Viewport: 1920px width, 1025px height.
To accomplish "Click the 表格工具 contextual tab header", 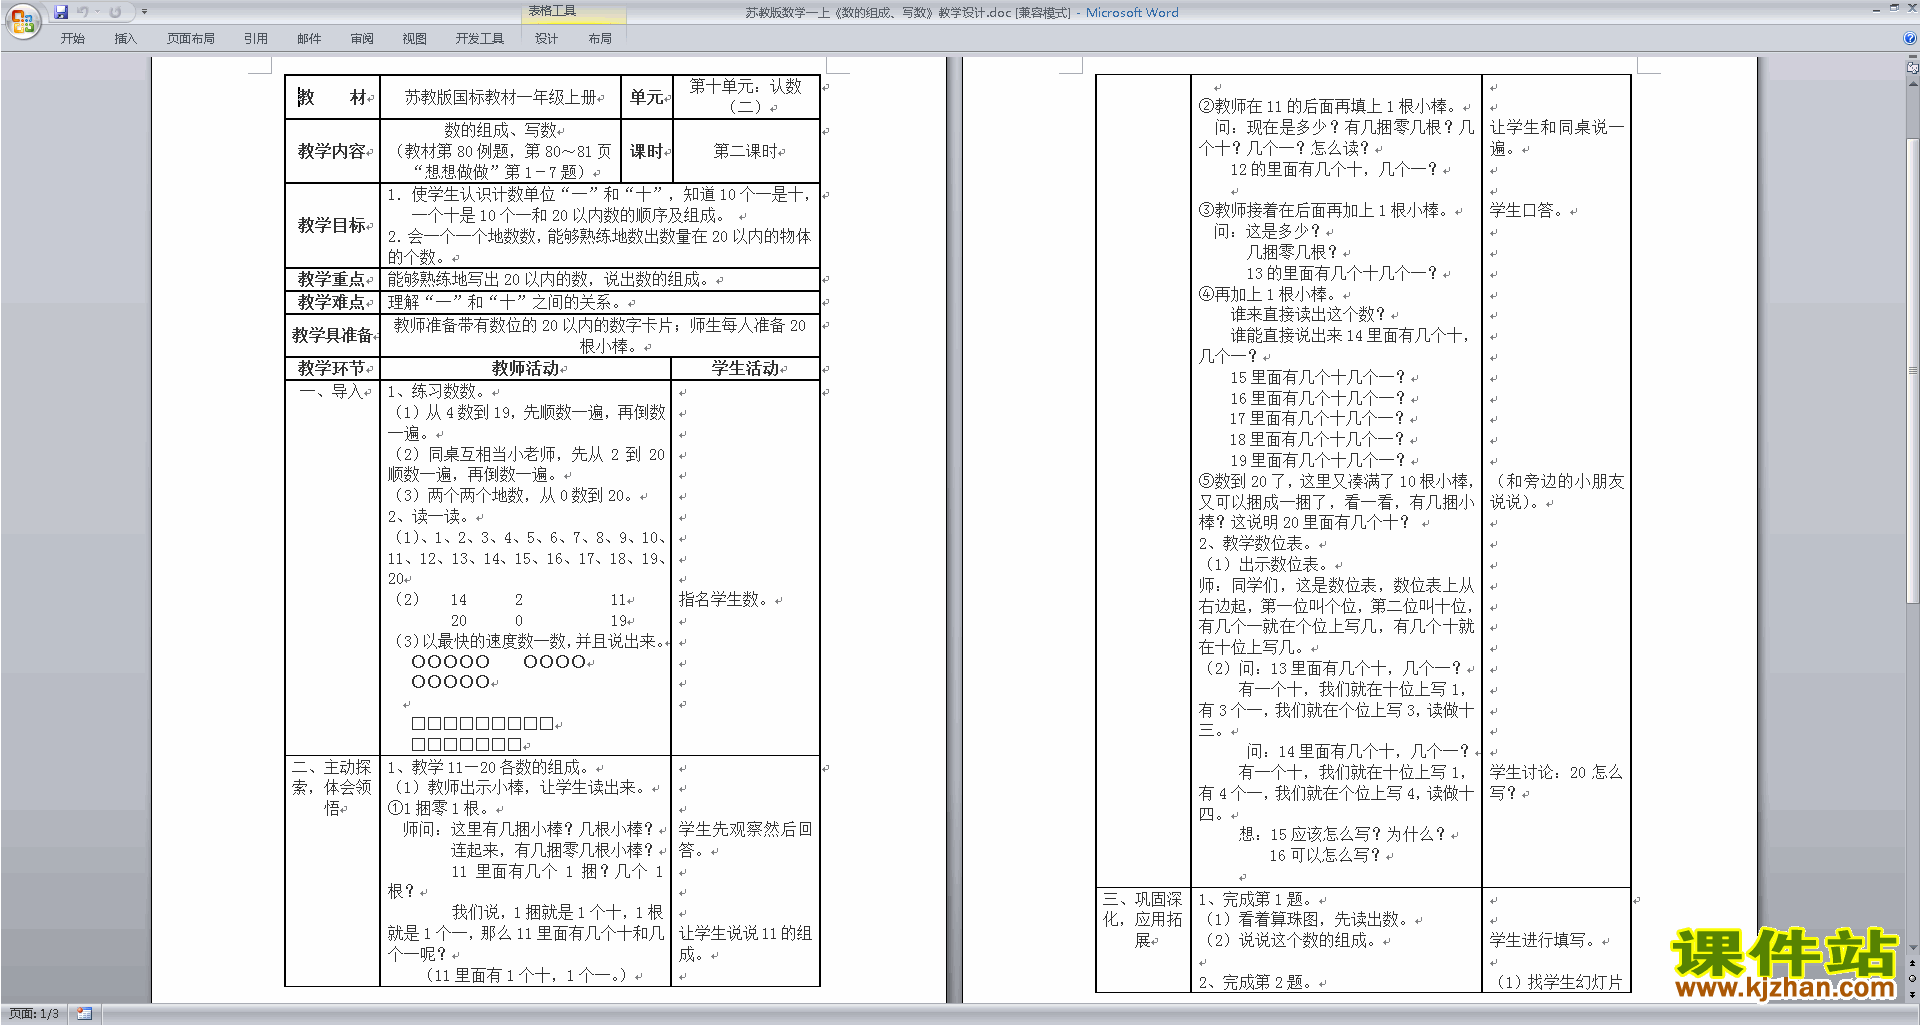I will (x=573, y=11).
